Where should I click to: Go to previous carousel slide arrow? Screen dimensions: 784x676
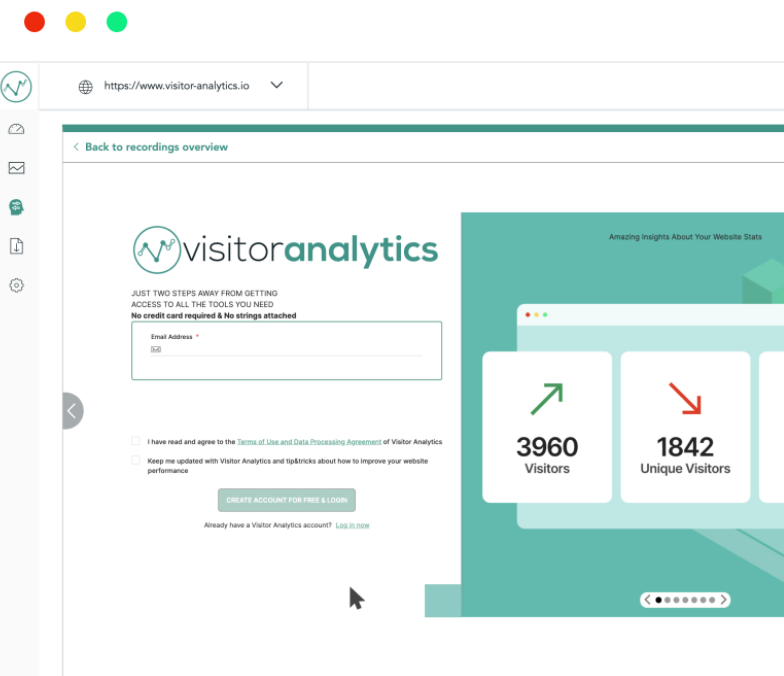[648, 600]
